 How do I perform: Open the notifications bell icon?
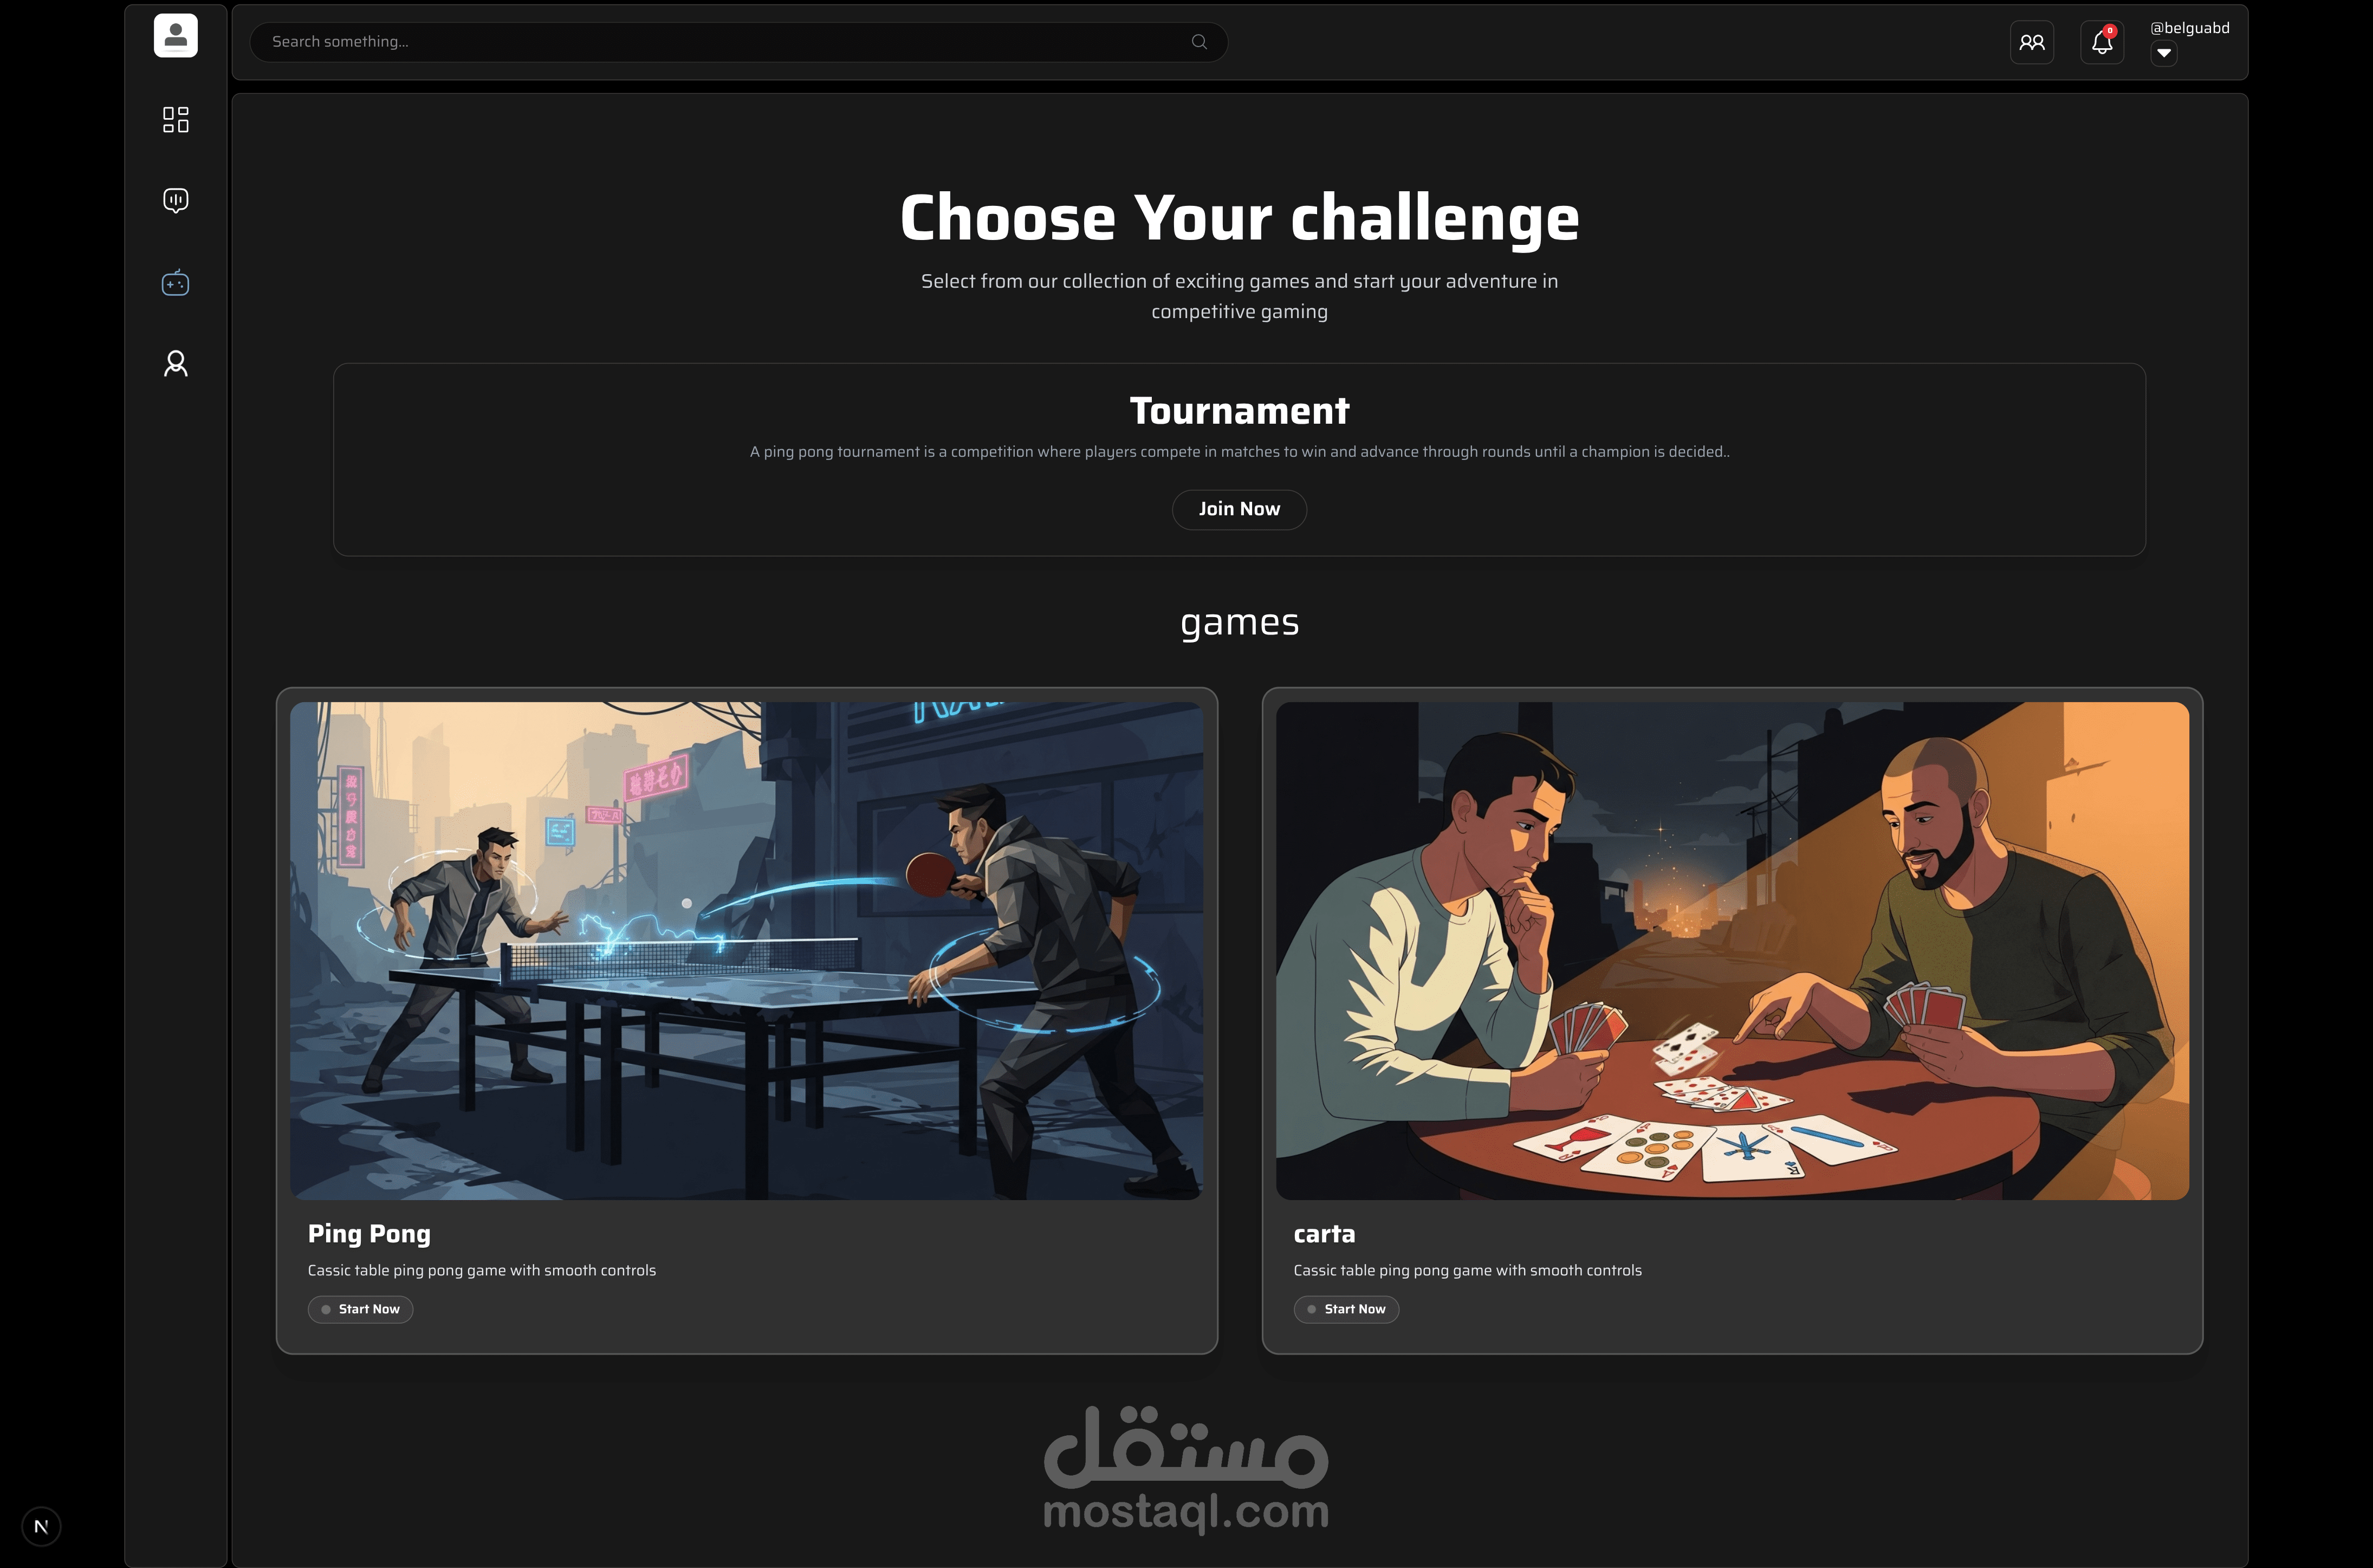(x=2101, y=42)
